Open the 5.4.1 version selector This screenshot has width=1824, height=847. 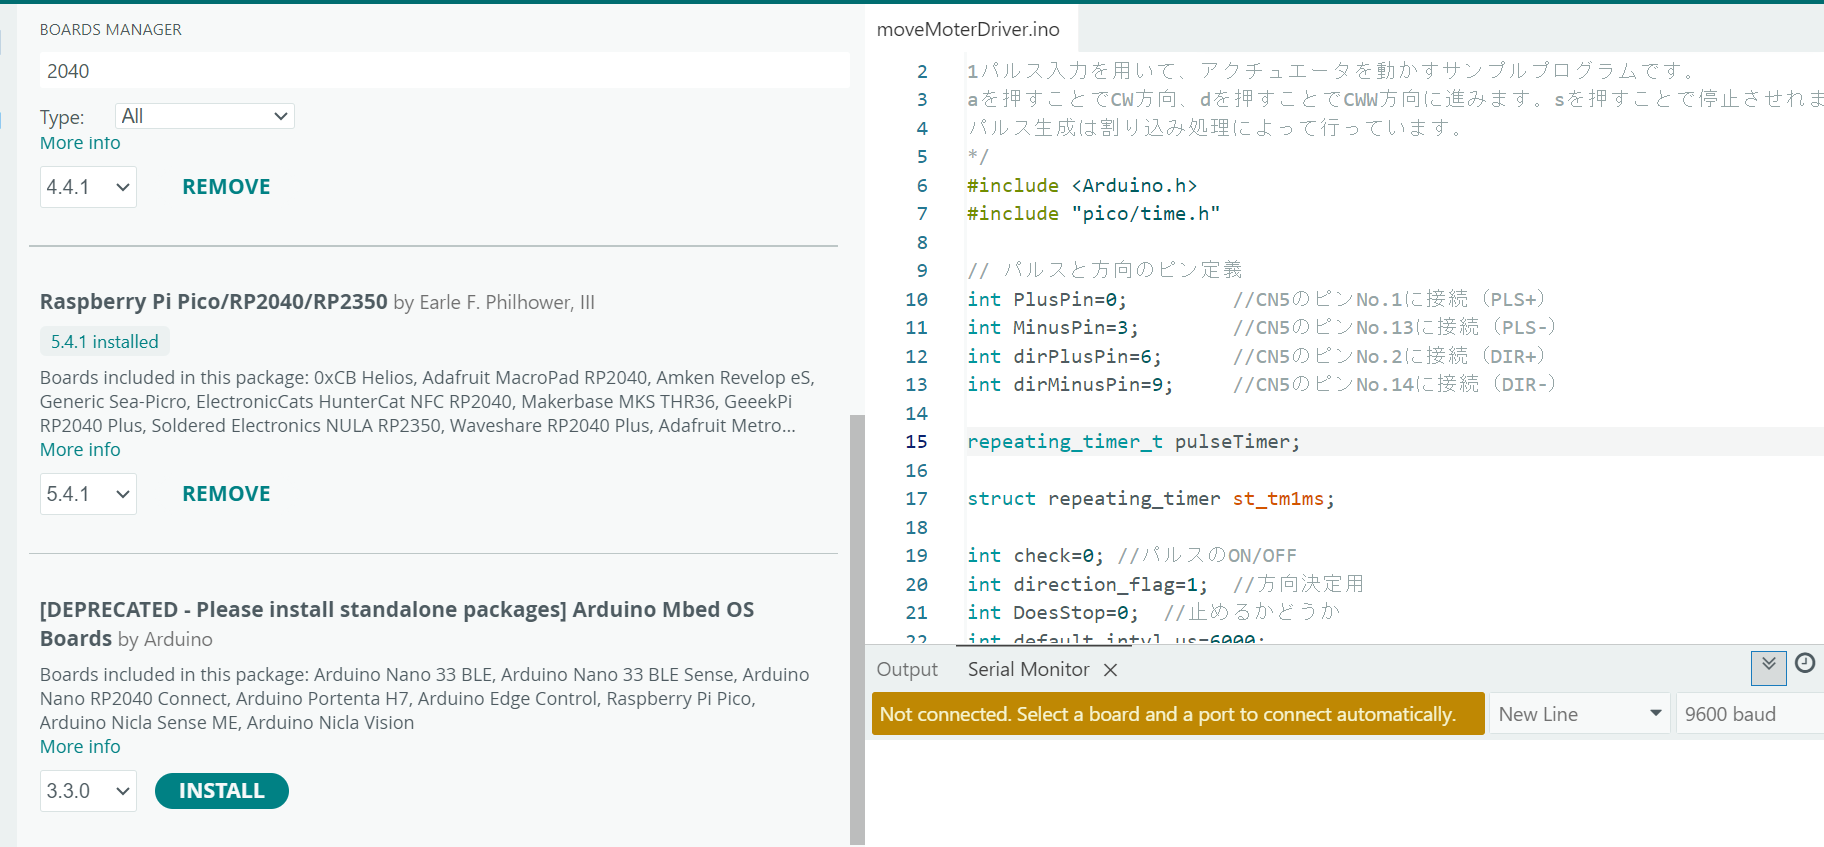pos(88,494)
